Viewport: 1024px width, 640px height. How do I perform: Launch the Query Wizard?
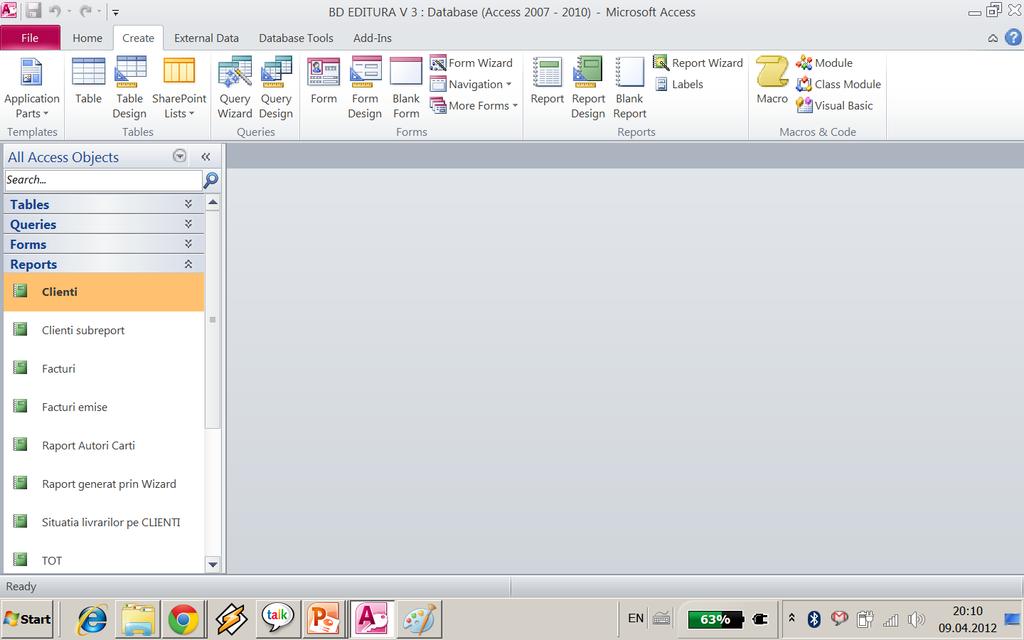pos(234,88)
